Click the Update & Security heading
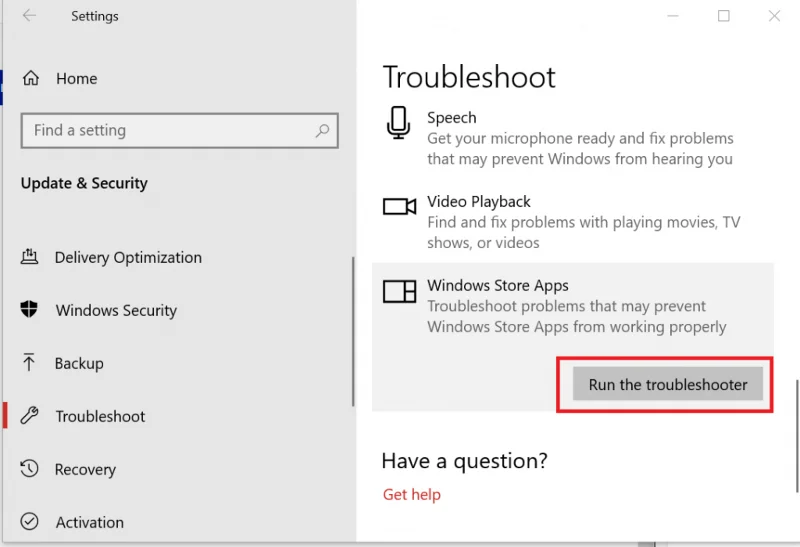Image resolution: width=800 pixels, height=547 pixels. (x=84, y=183)
